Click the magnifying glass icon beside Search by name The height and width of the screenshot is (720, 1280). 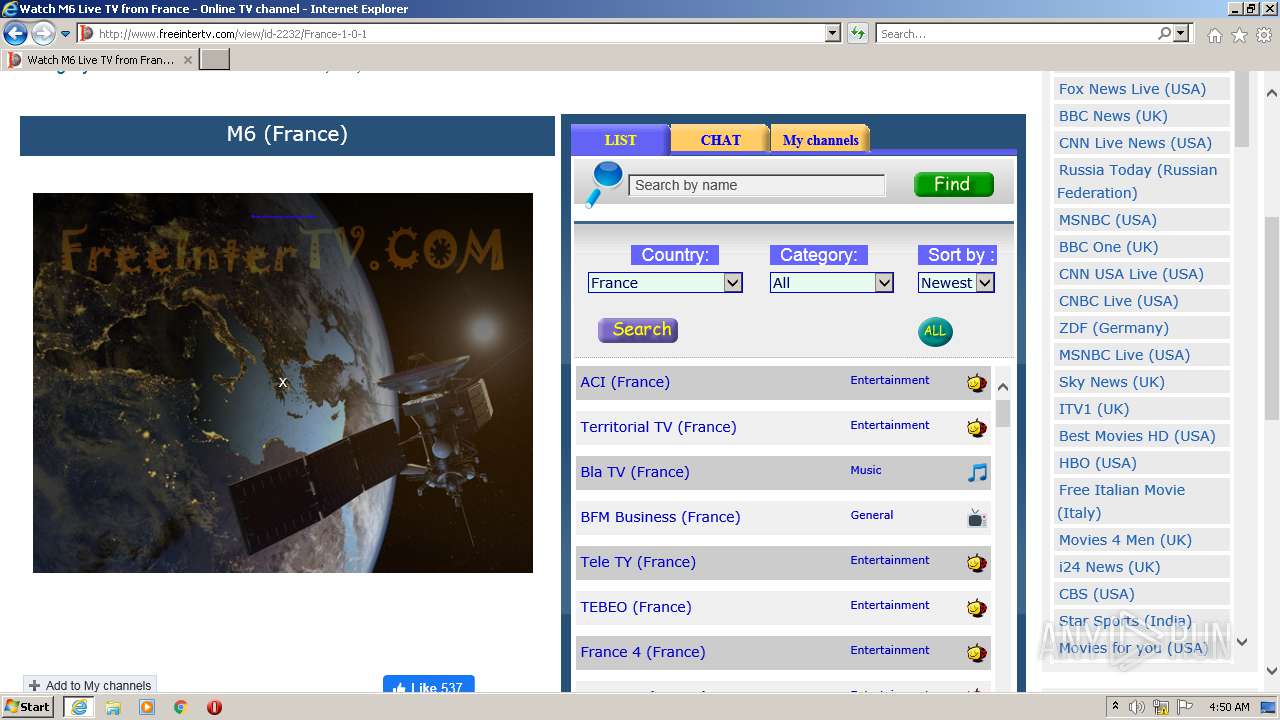click(x=603, y=185)
